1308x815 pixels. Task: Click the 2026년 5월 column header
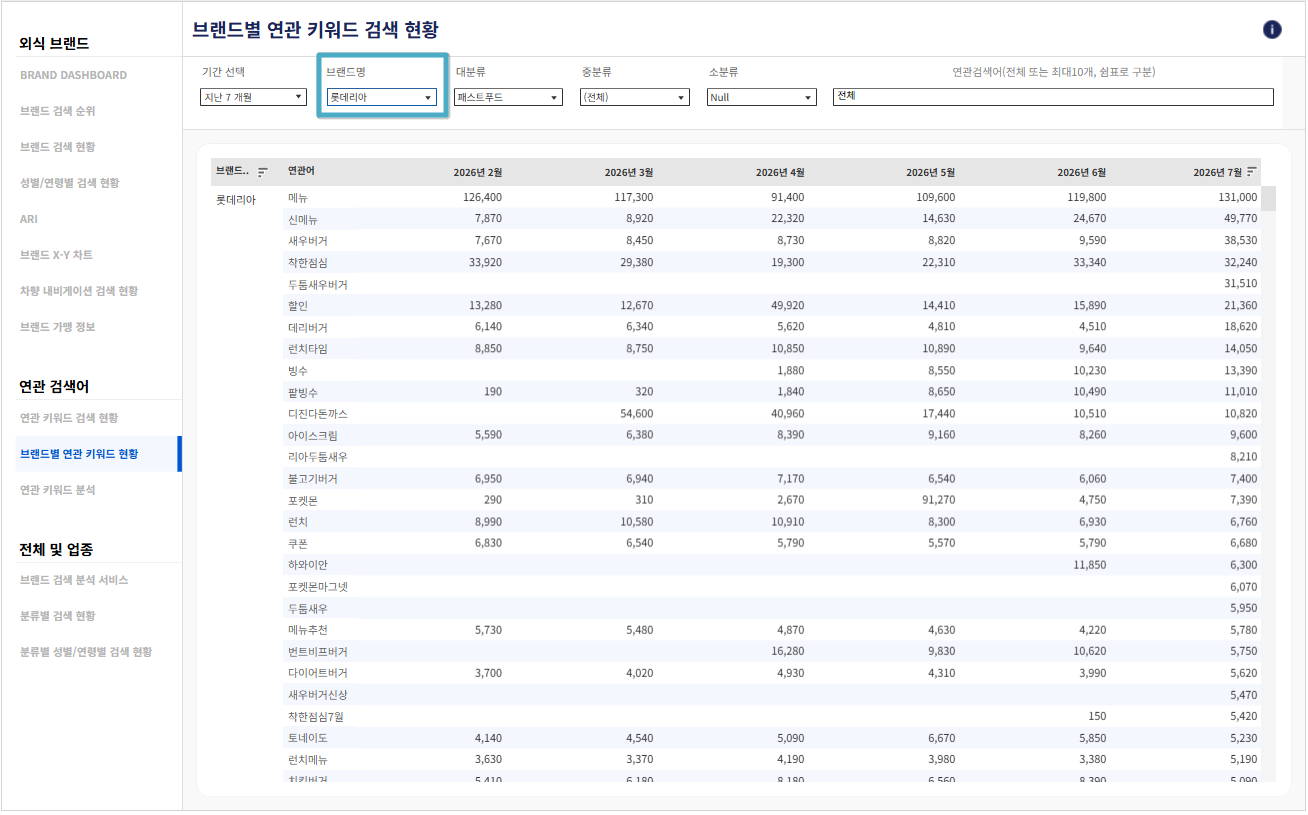[931, 172]
